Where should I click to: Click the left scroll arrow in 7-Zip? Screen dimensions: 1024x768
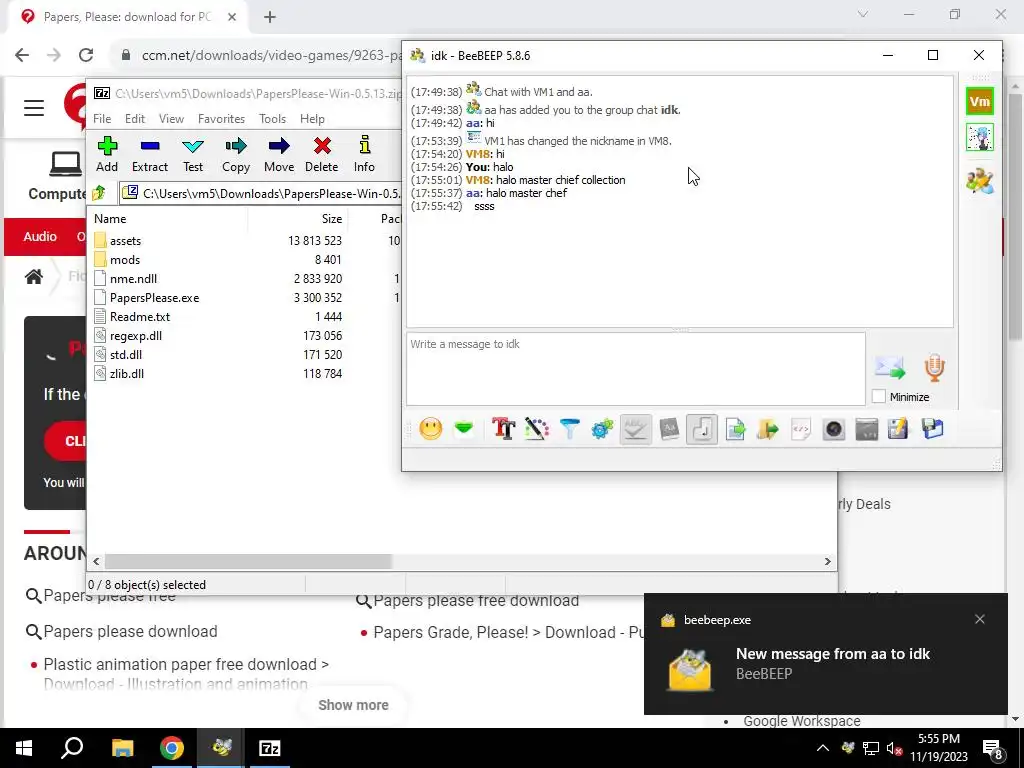click(97, 561)
